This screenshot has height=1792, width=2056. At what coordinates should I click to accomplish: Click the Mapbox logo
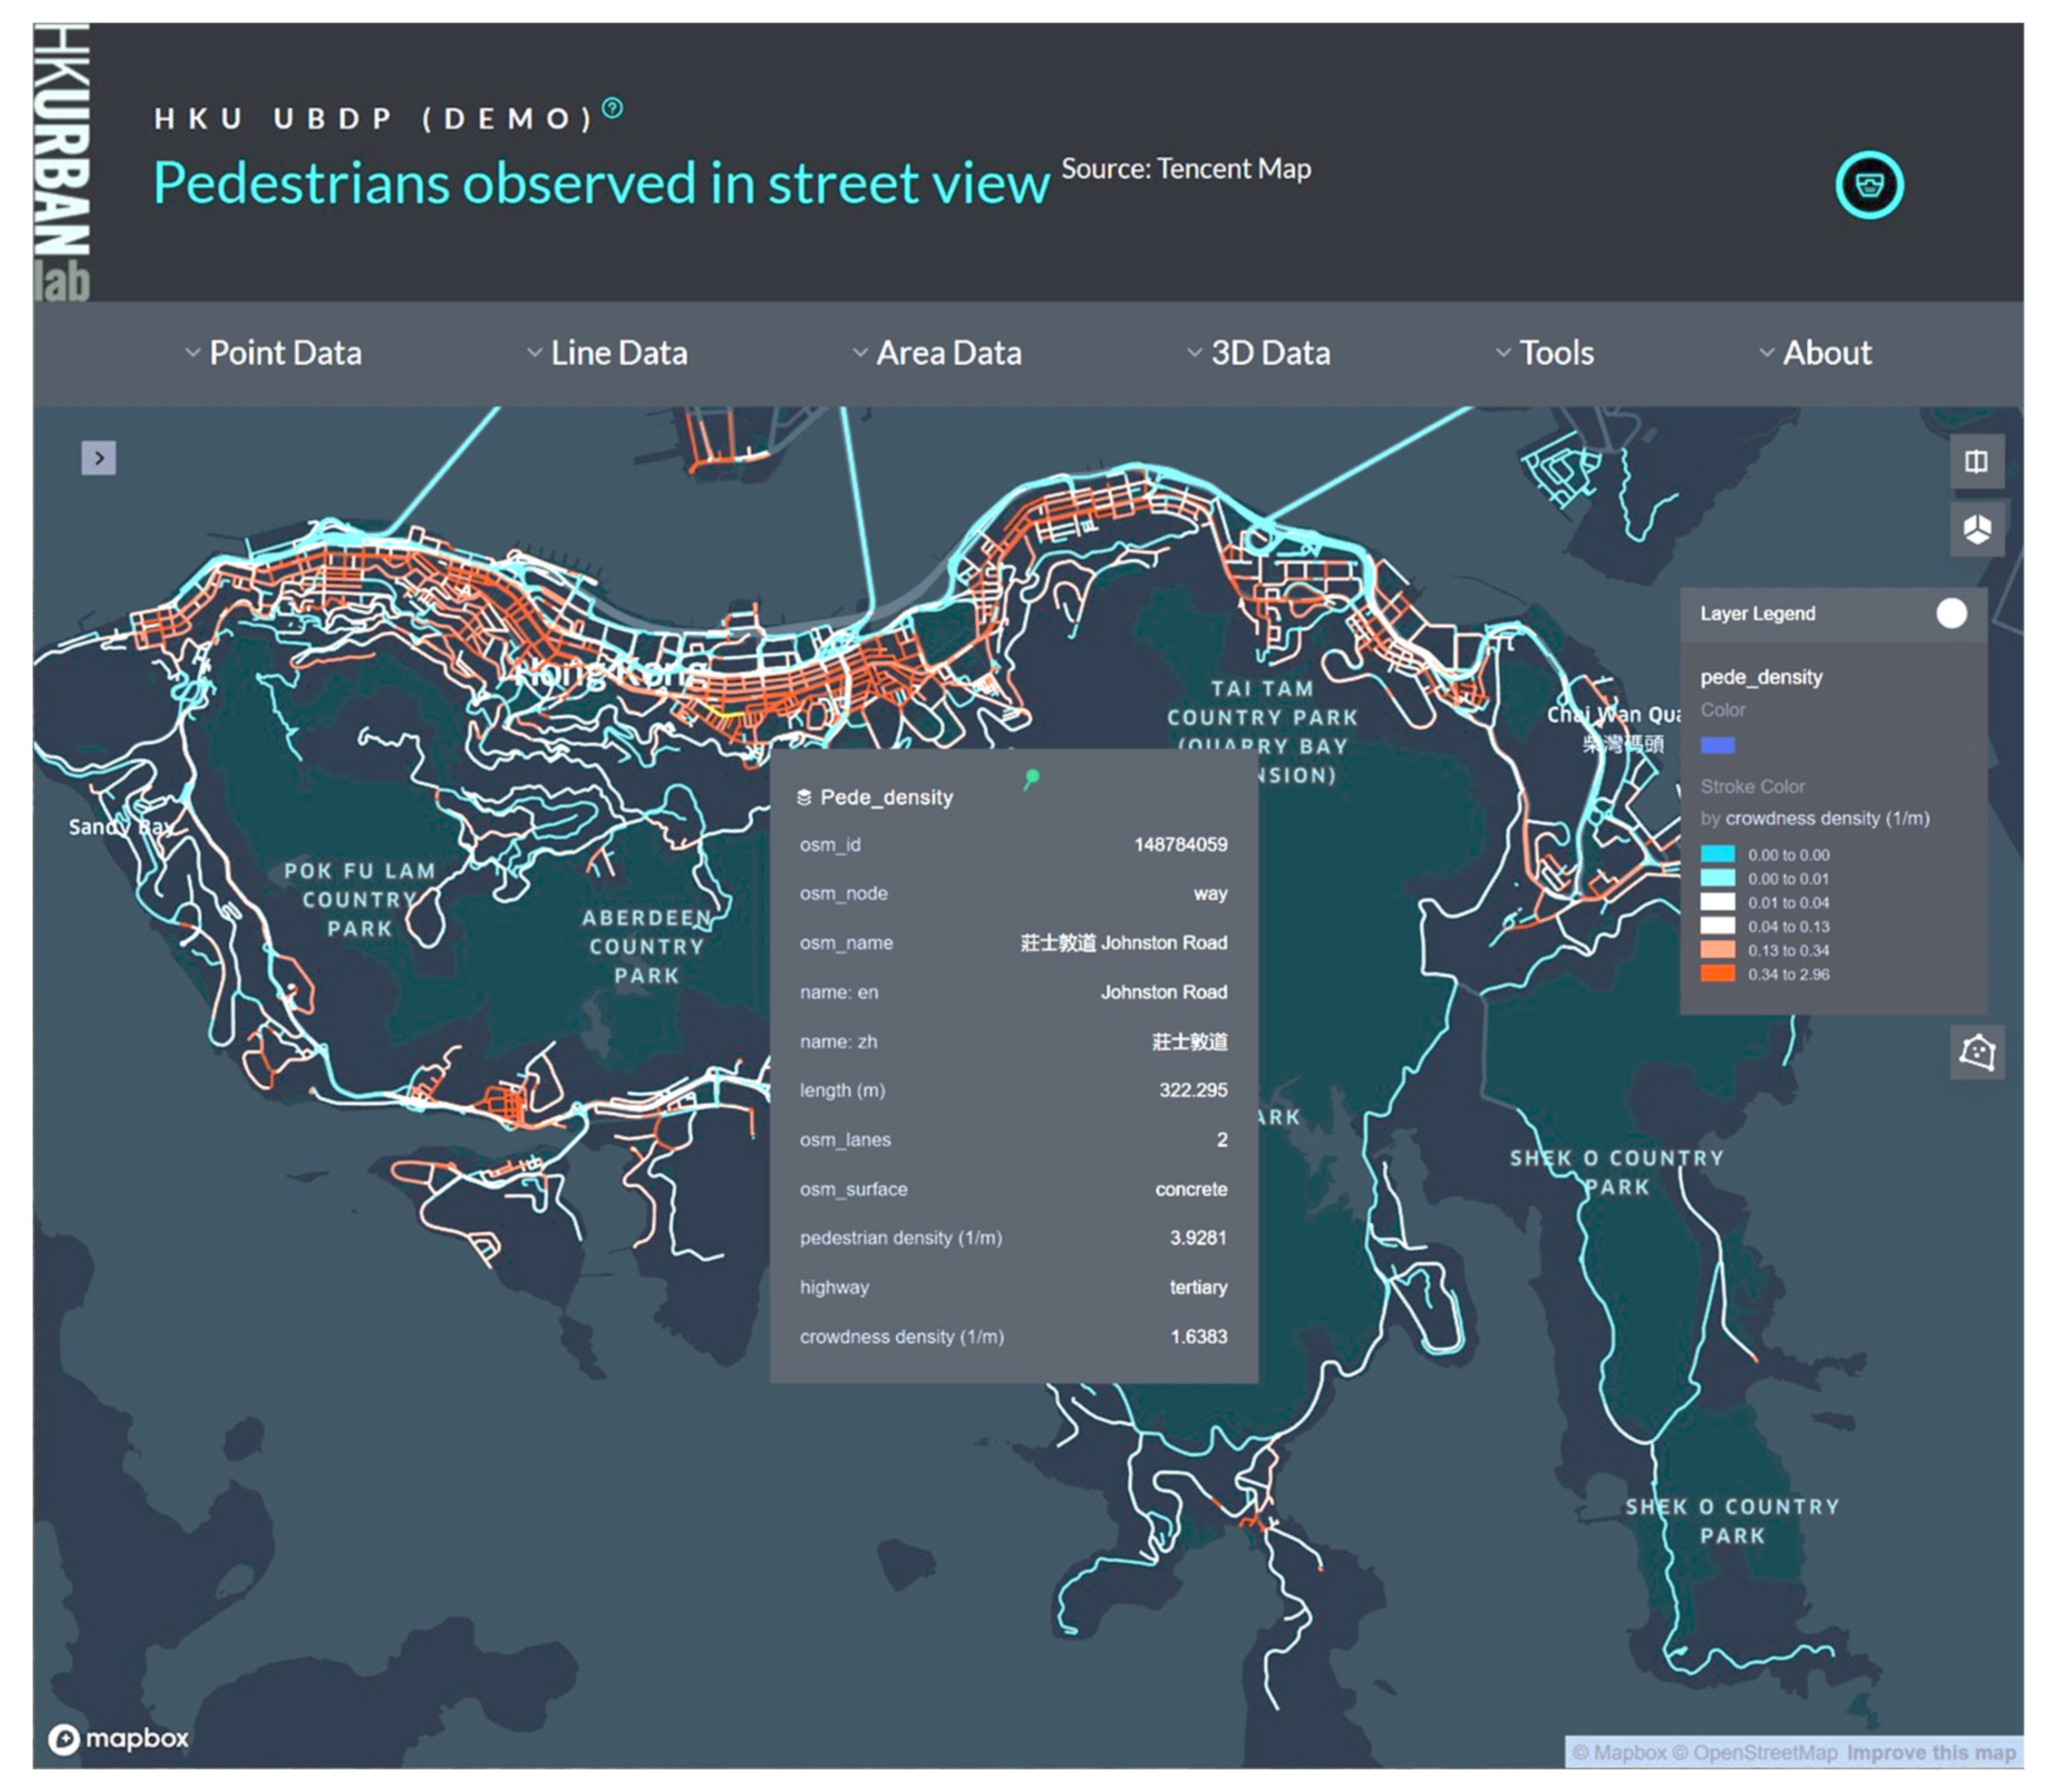pyautogui.click(x=119, y=1738)
